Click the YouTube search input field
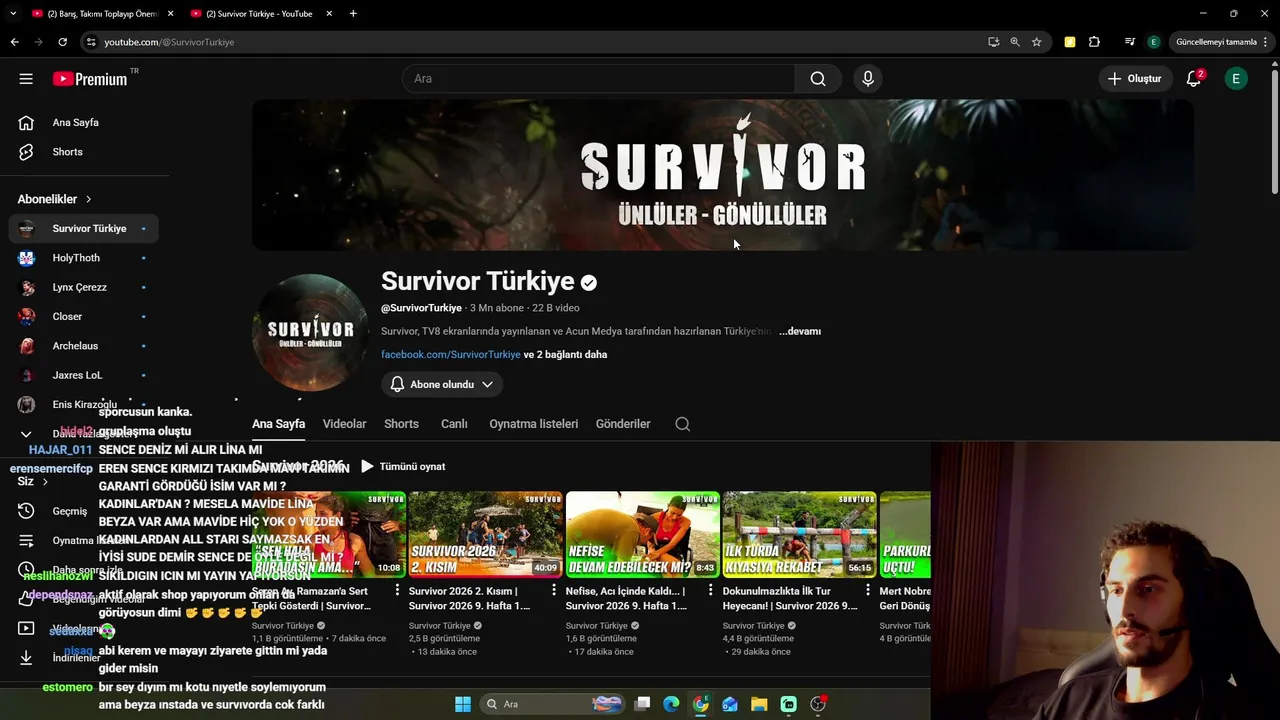Viewport: 1280px width, 720px height. point(598,79)
